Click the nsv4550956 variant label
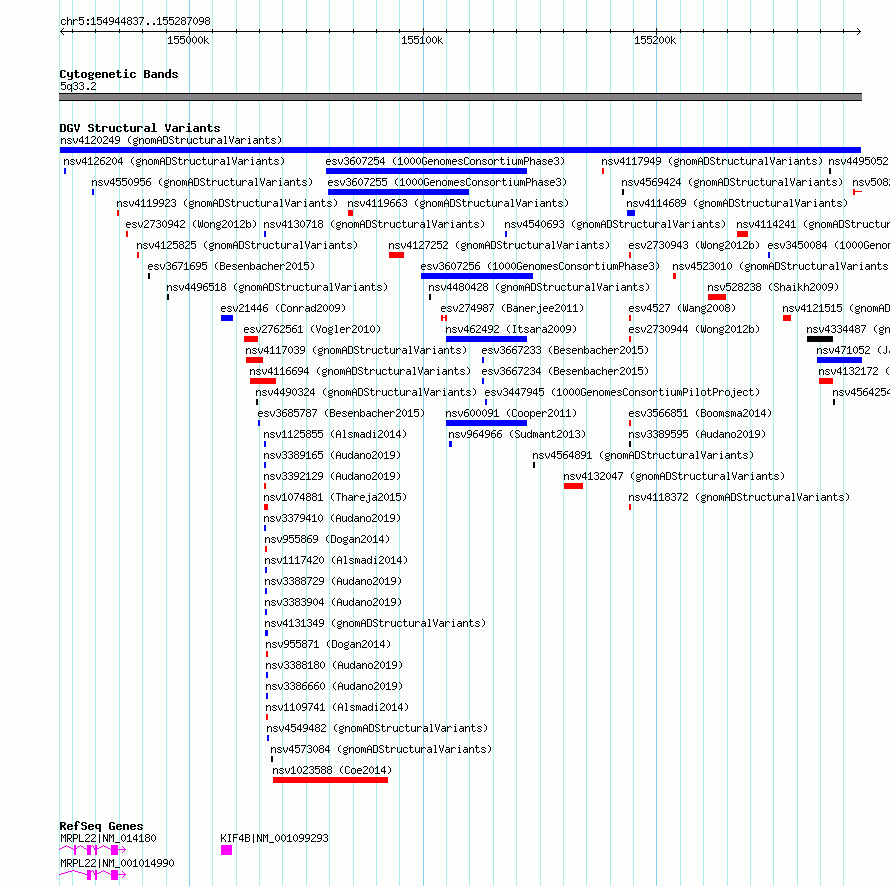 pos(202,182)
